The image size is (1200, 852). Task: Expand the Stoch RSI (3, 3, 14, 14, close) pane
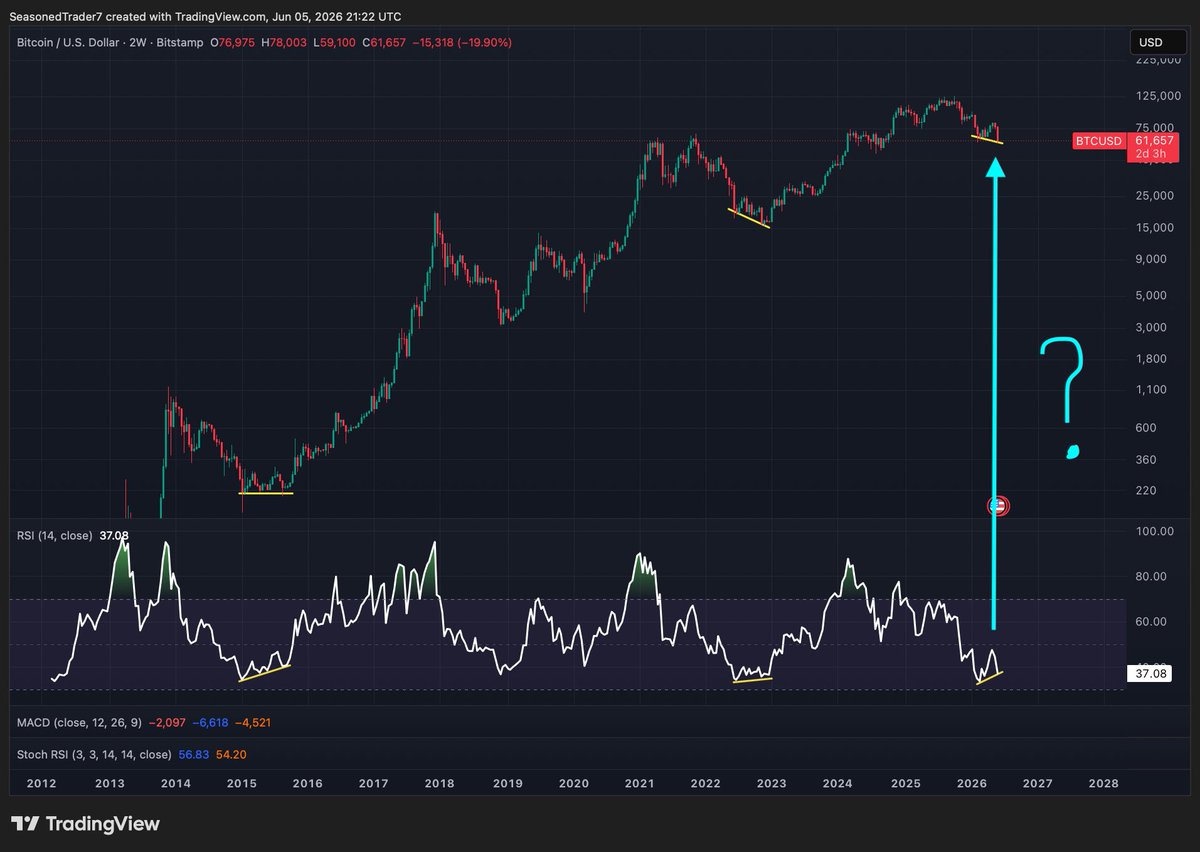pyautogui.click(x=94, y=754)
